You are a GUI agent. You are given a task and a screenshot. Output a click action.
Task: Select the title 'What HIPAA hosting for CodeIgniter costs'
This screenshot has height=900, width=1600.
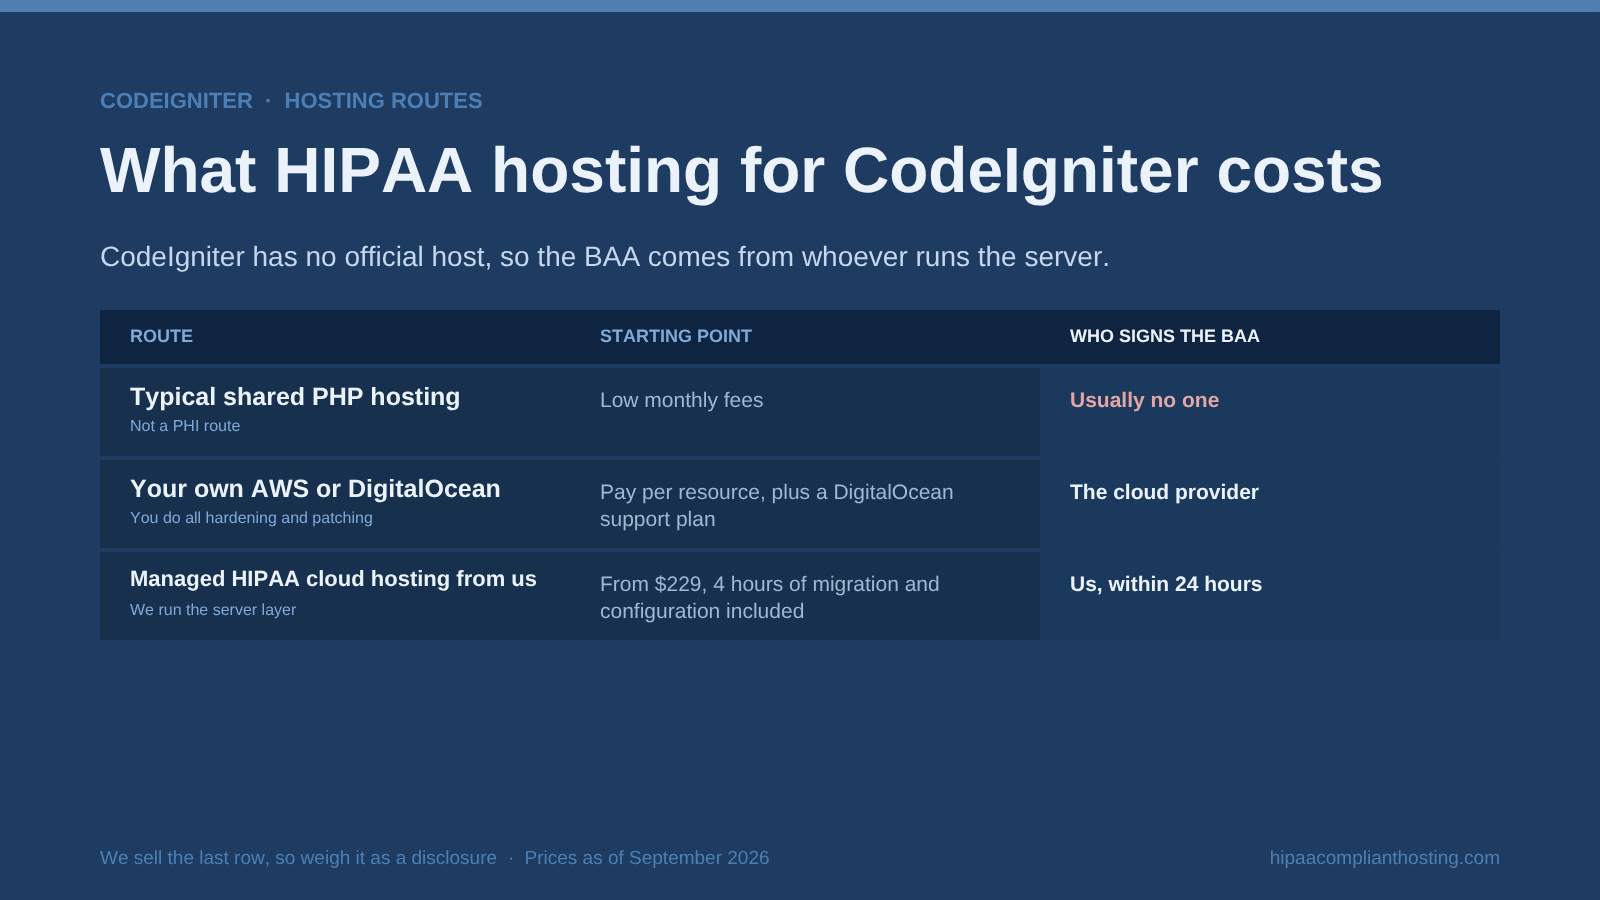click(x=741, y=170)
